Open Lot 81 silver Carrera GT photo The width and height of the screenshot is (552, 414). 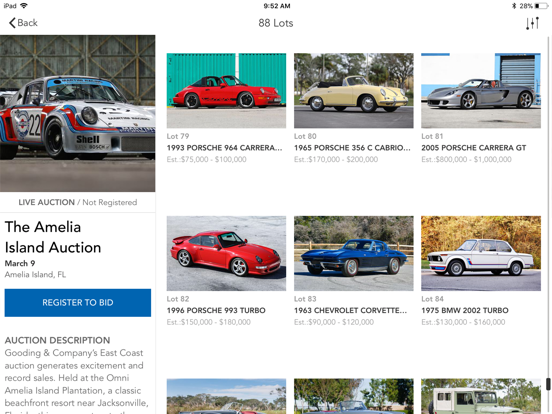[481, 90]
